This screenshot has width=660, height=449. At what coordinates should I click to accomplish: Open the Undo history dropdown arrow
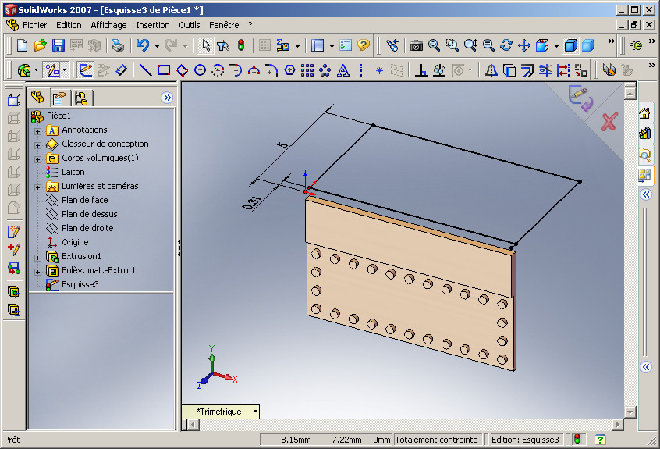tap(157, 45)
